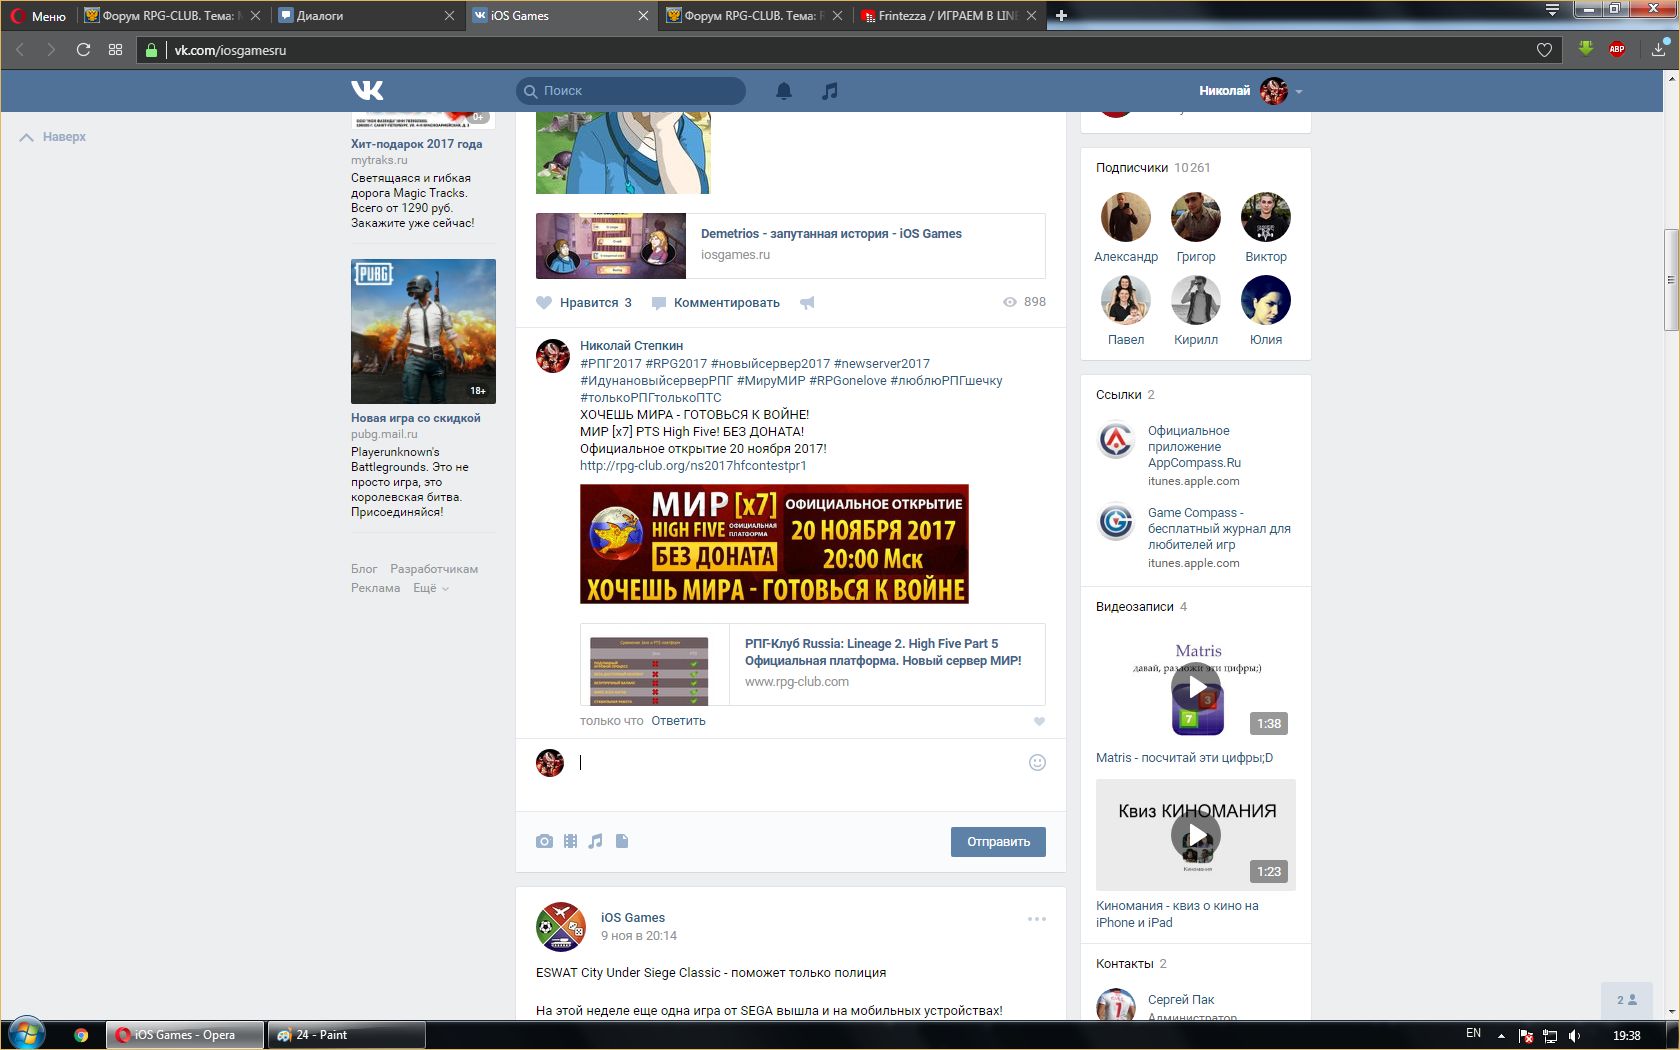Open the emoji smiley picker
Viewport: 1680px width, 1050px height.
pos(1037,763)
